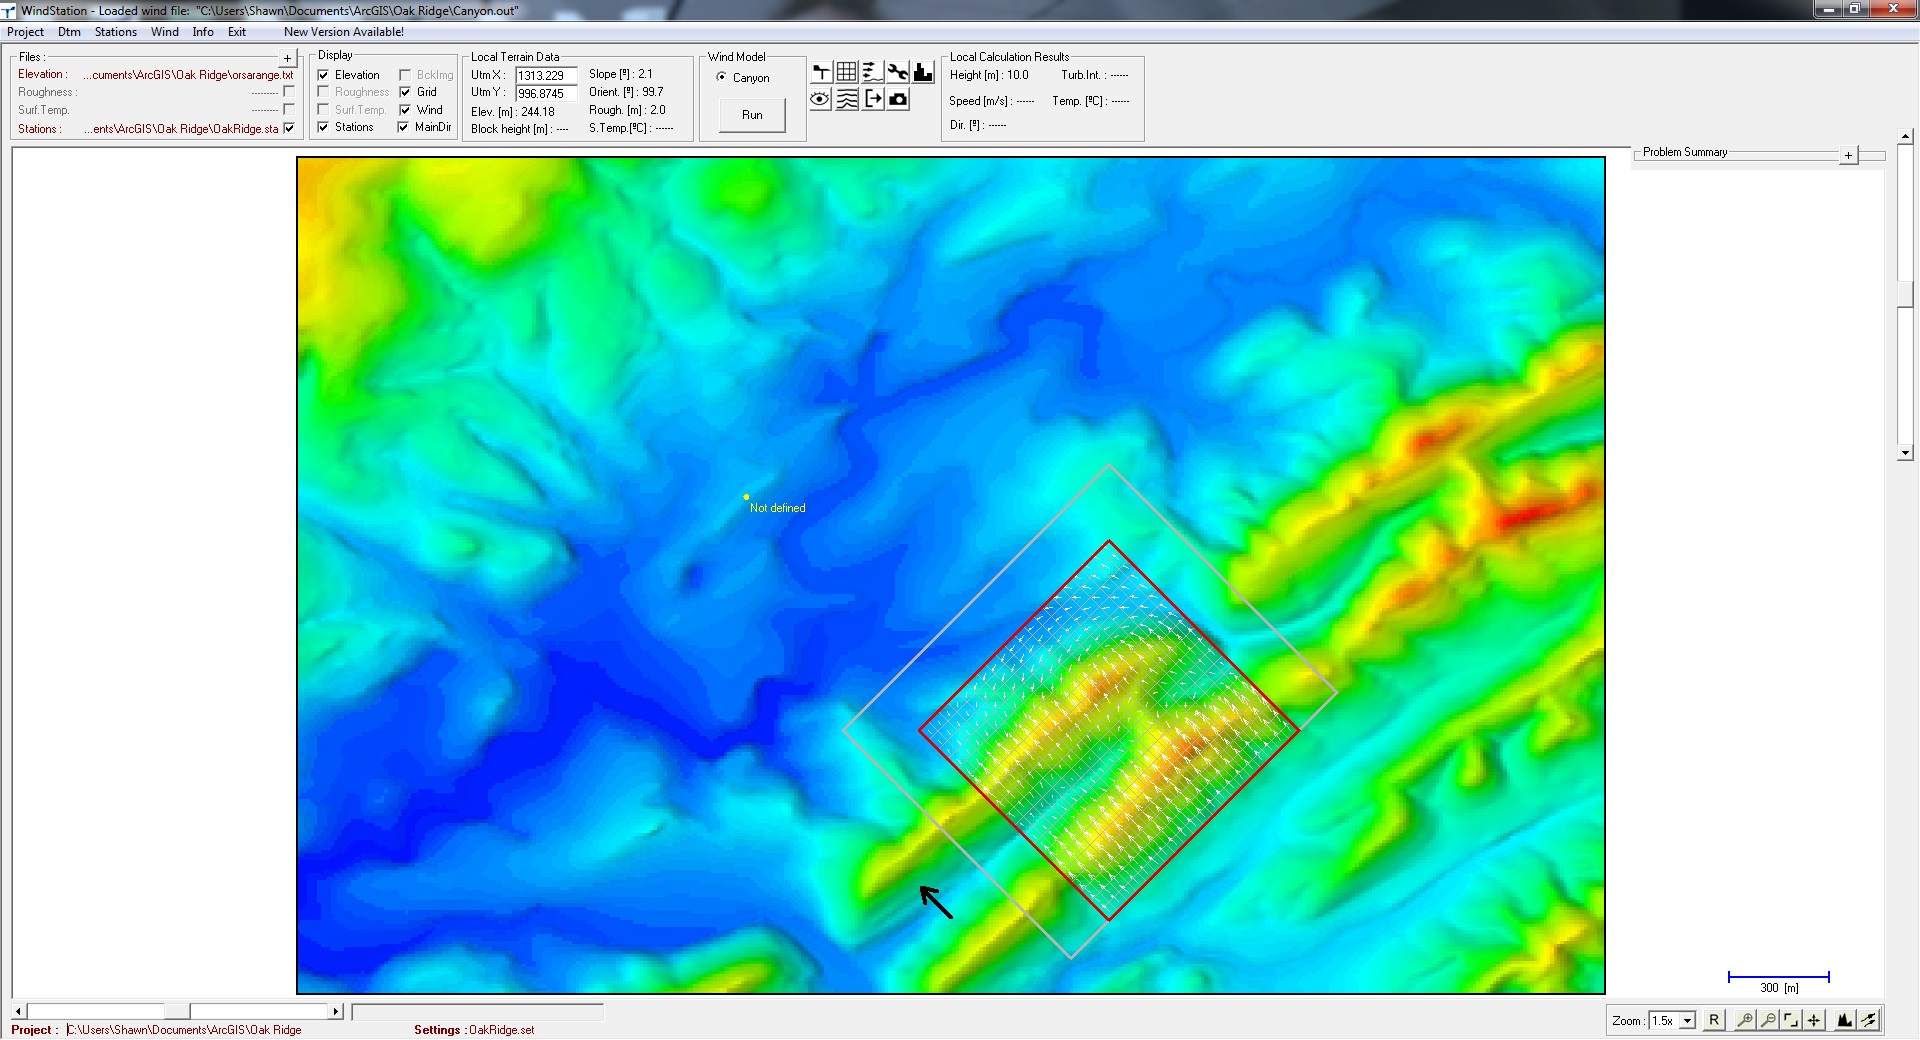
Task: Click the Exit menu item
Action: pyautogui.click(x=237, y=32)
